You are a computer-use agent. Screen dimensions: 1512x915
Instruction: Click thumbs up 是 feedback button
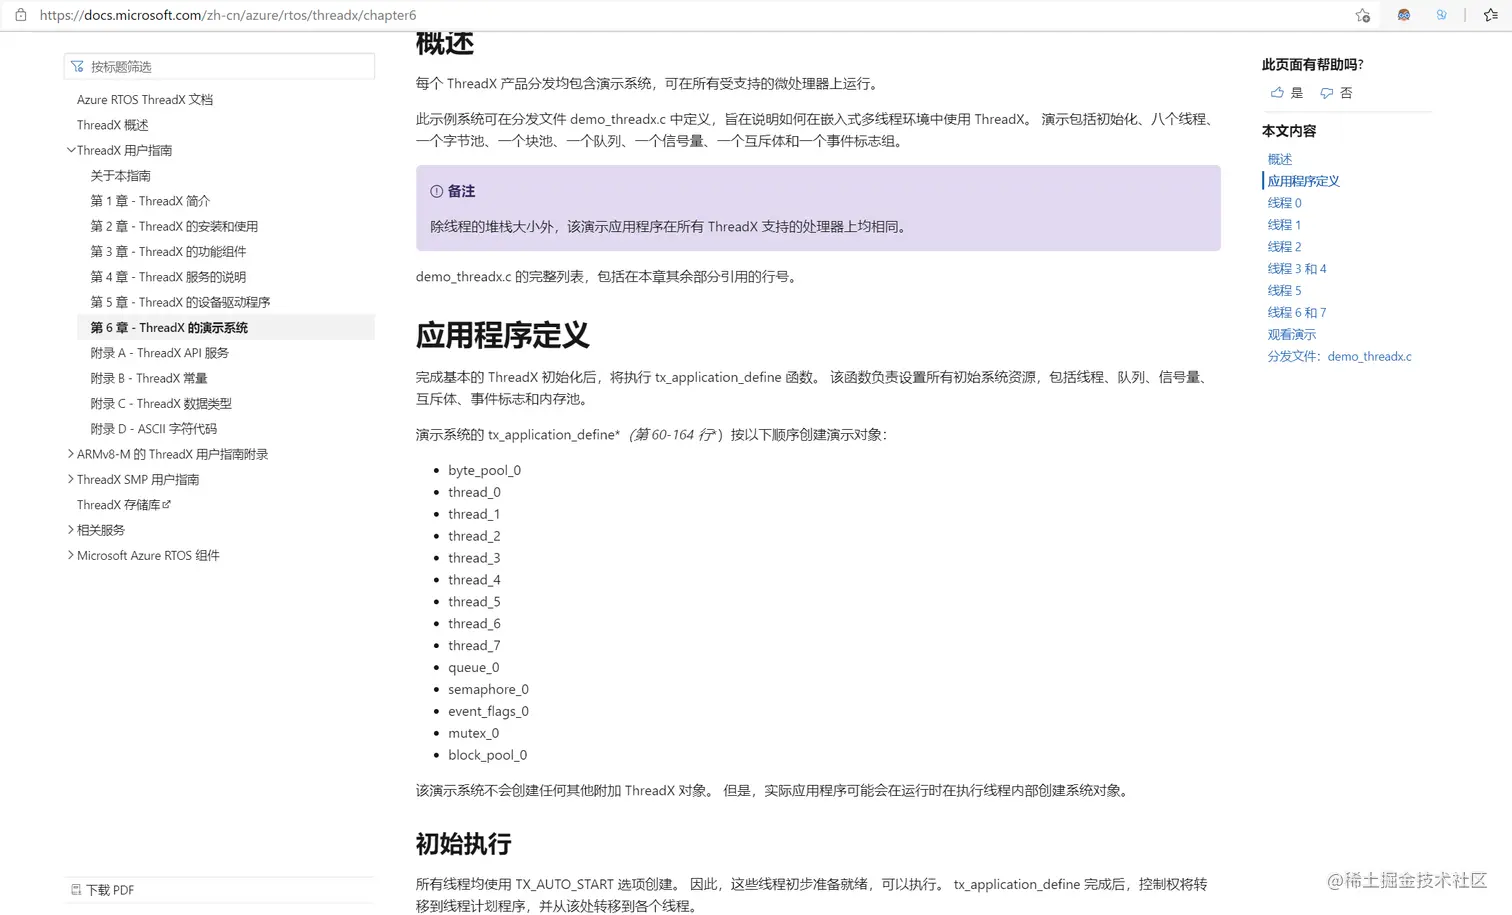point(1287,93)
